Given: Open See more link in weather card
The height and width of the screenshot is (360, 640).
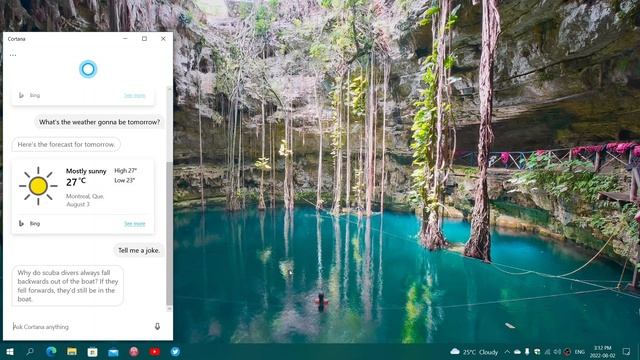Looking at the screenshot, I should 135,224.
